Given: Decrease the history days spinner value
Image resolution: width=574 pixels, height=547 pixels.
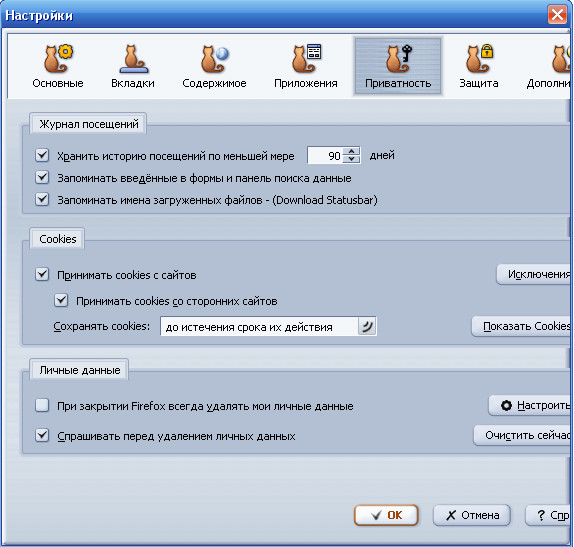Looking at the screenshot, I should pos(352,159).
